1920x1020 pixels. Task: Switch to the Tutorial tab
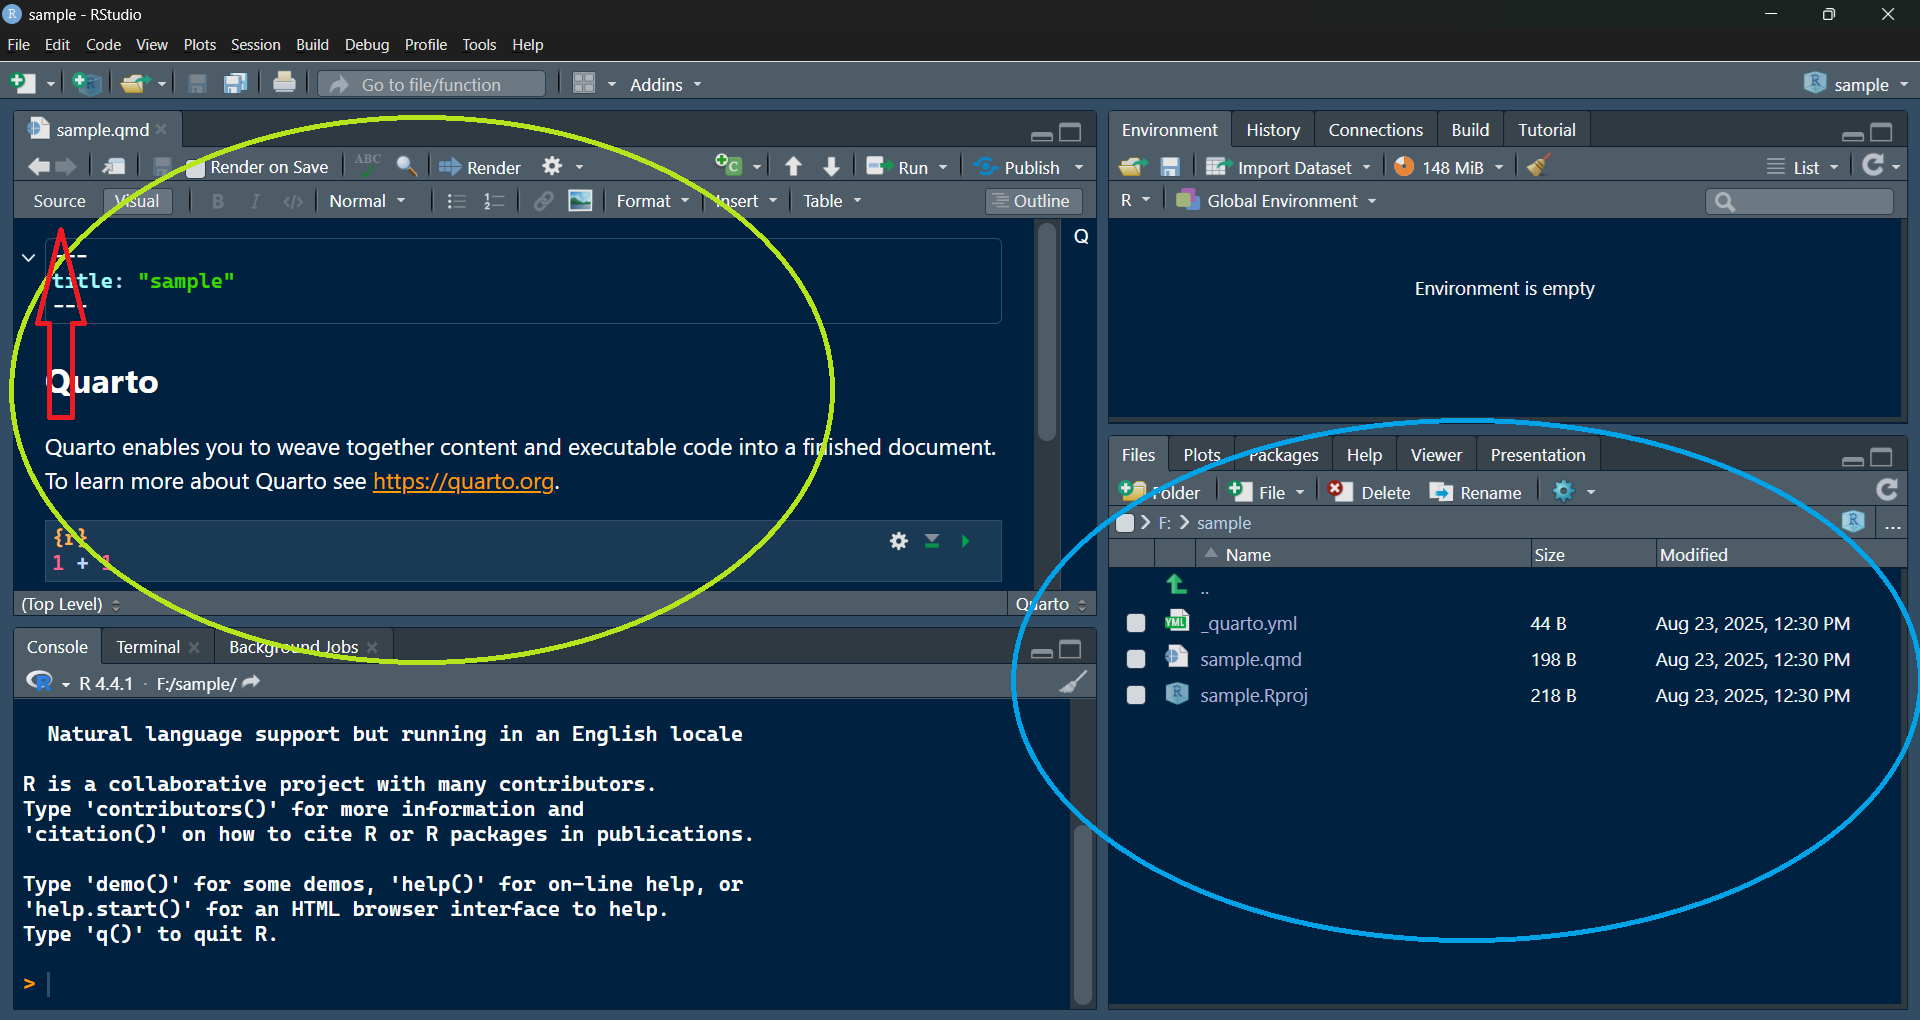click(1546, 130)
